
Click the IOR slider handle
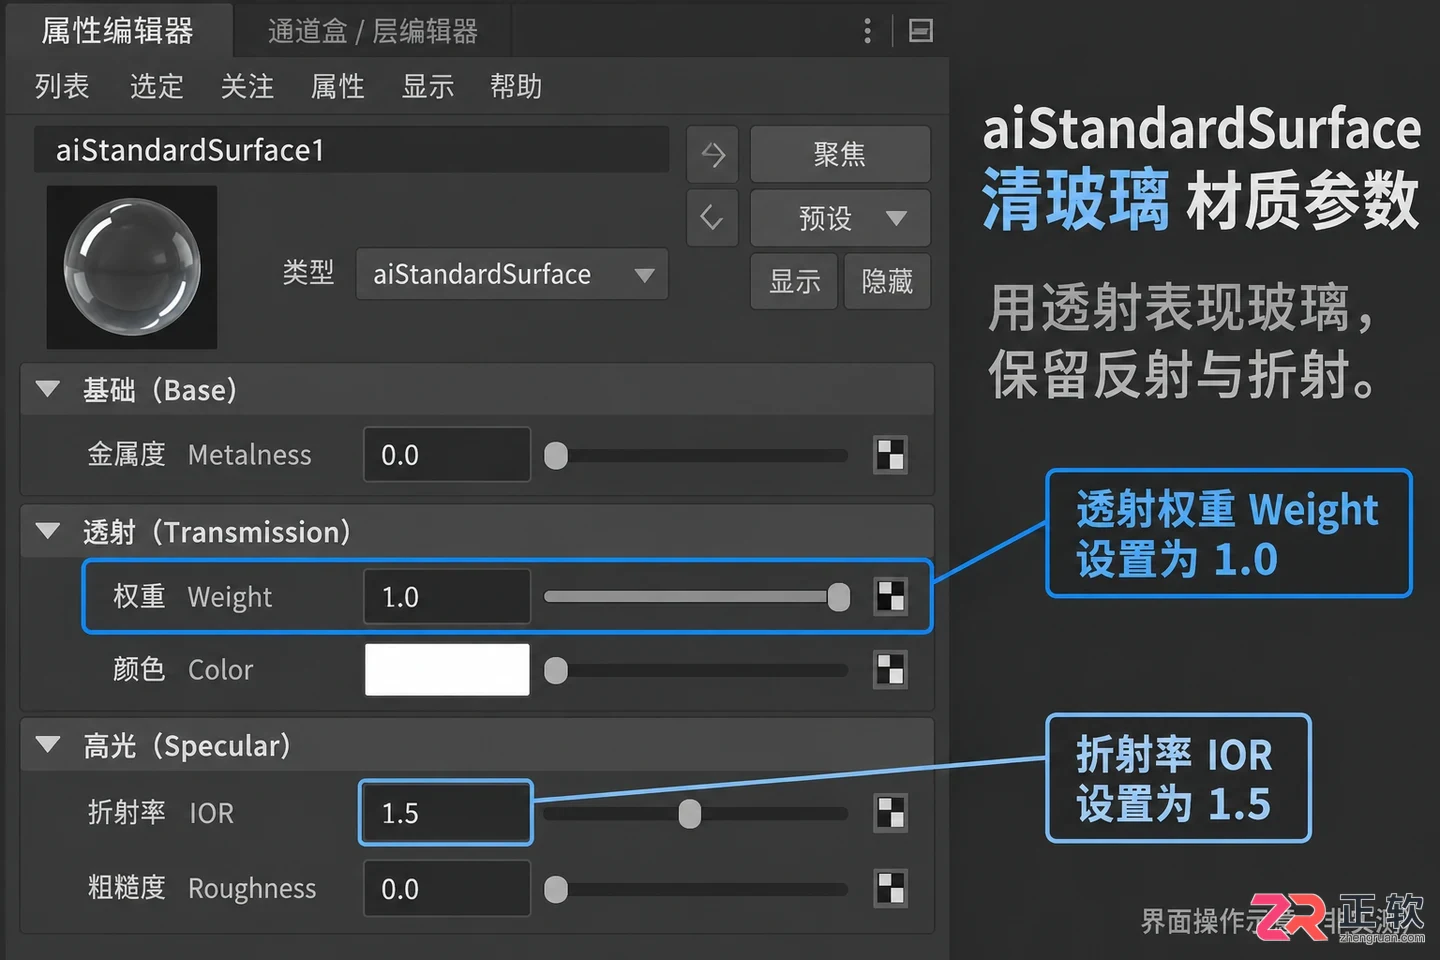(x=690, y=813)
